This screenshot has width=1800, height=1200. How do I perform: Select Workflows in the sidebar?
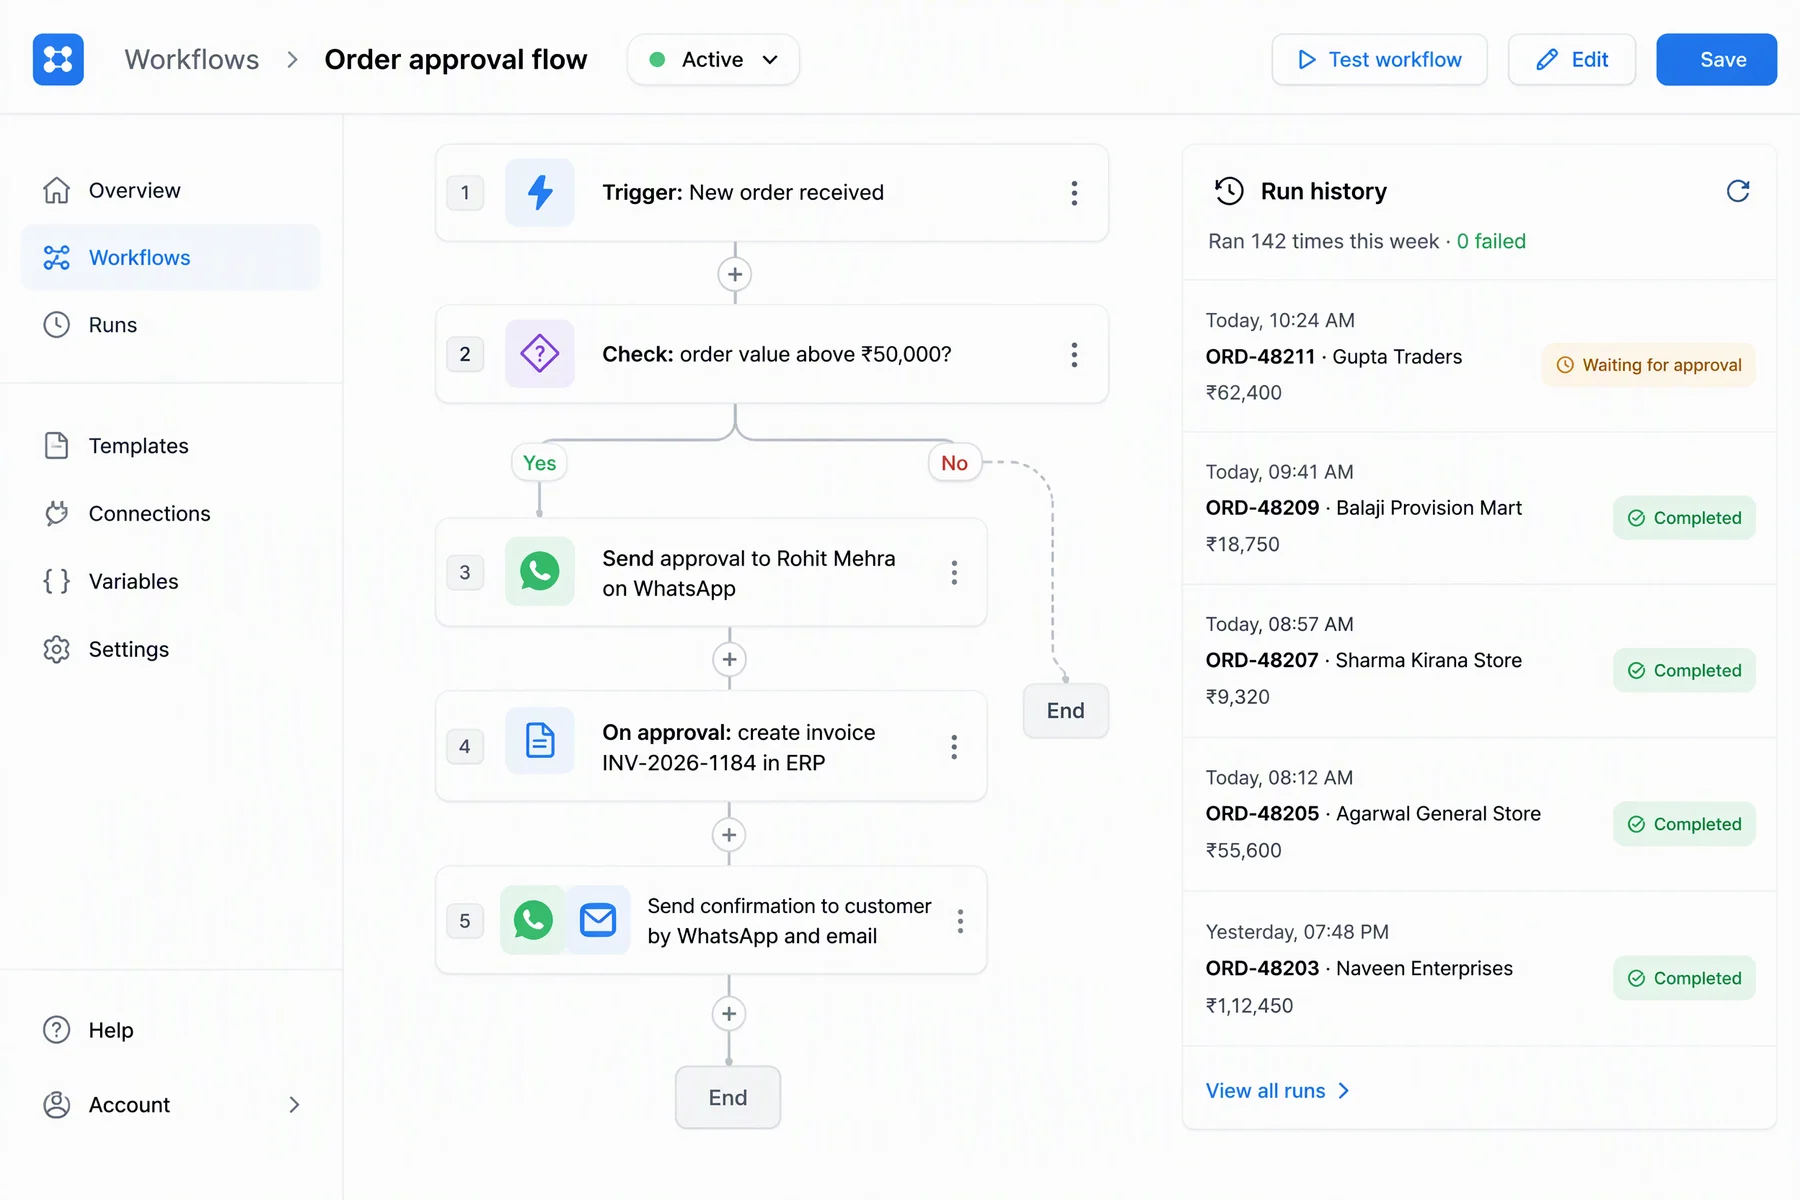coord(171,257)
